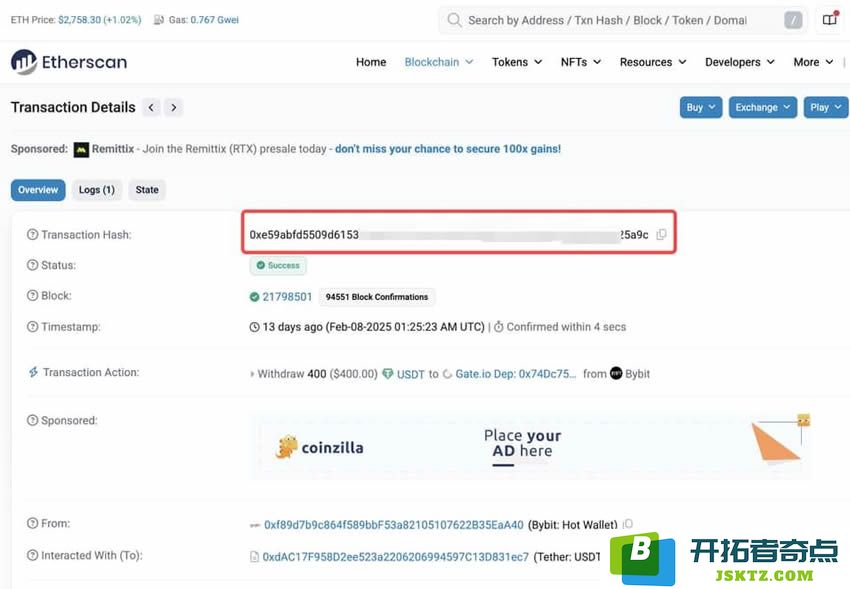The height and width of the screenshot is (589, 850).
Task: Click the search magnifier icon
Action: (454, 20)
